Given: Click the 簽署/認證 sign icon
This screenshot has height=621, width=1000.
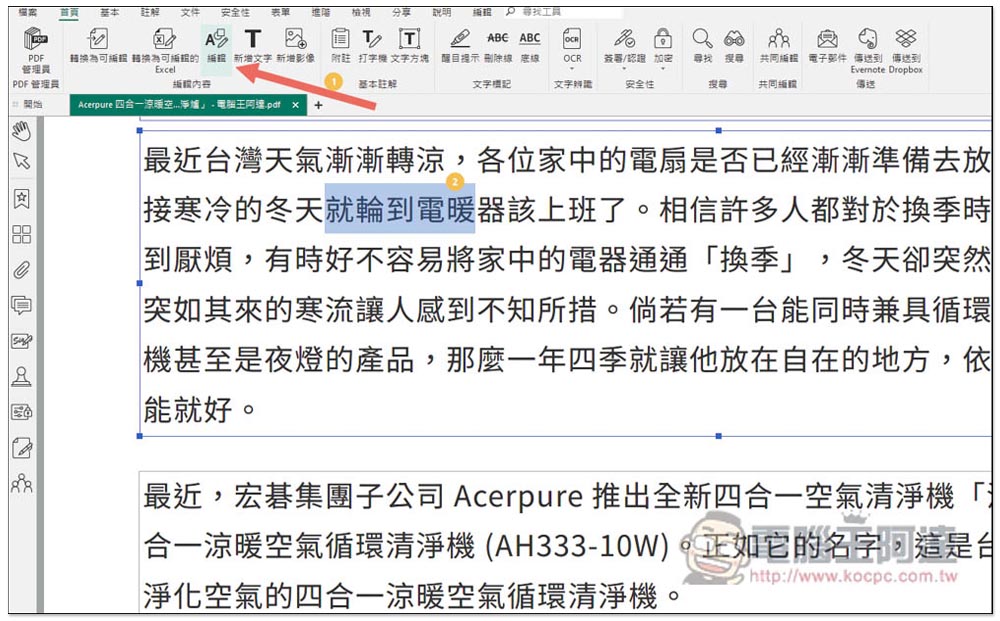Looking at the screenshot, I should coord(624,39).
